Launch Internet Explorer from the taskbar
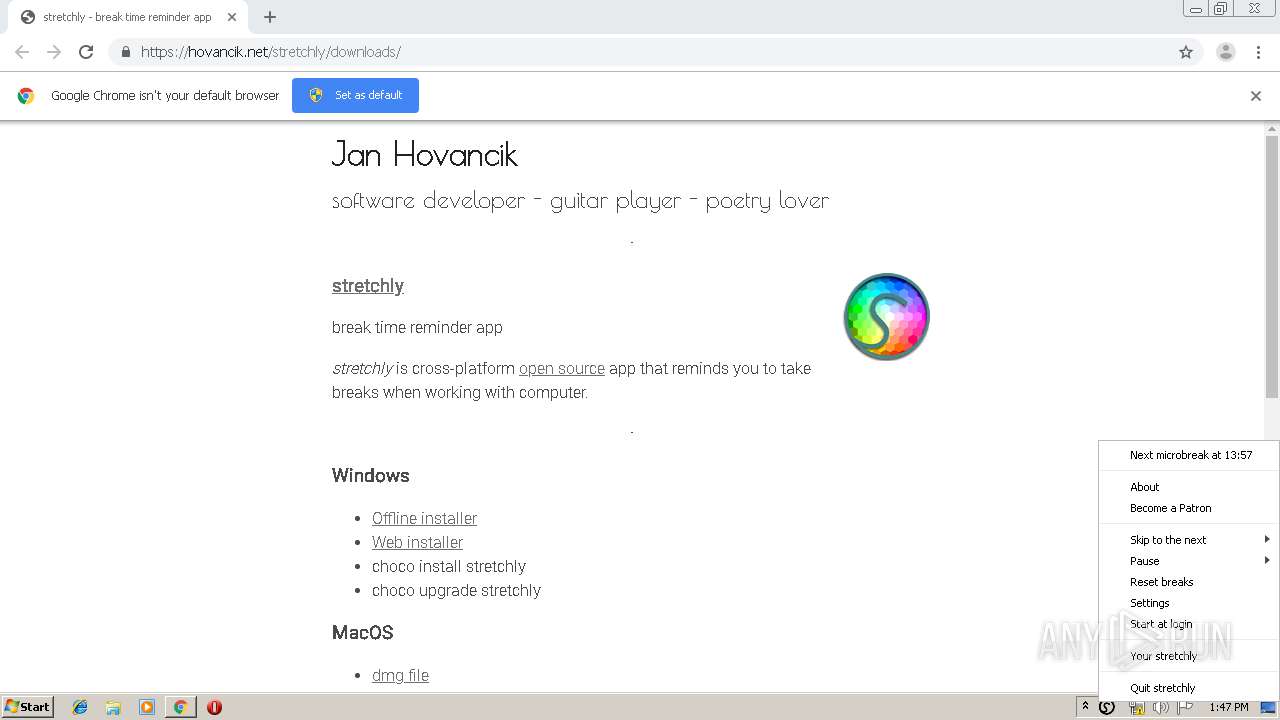 coord(80,707)
